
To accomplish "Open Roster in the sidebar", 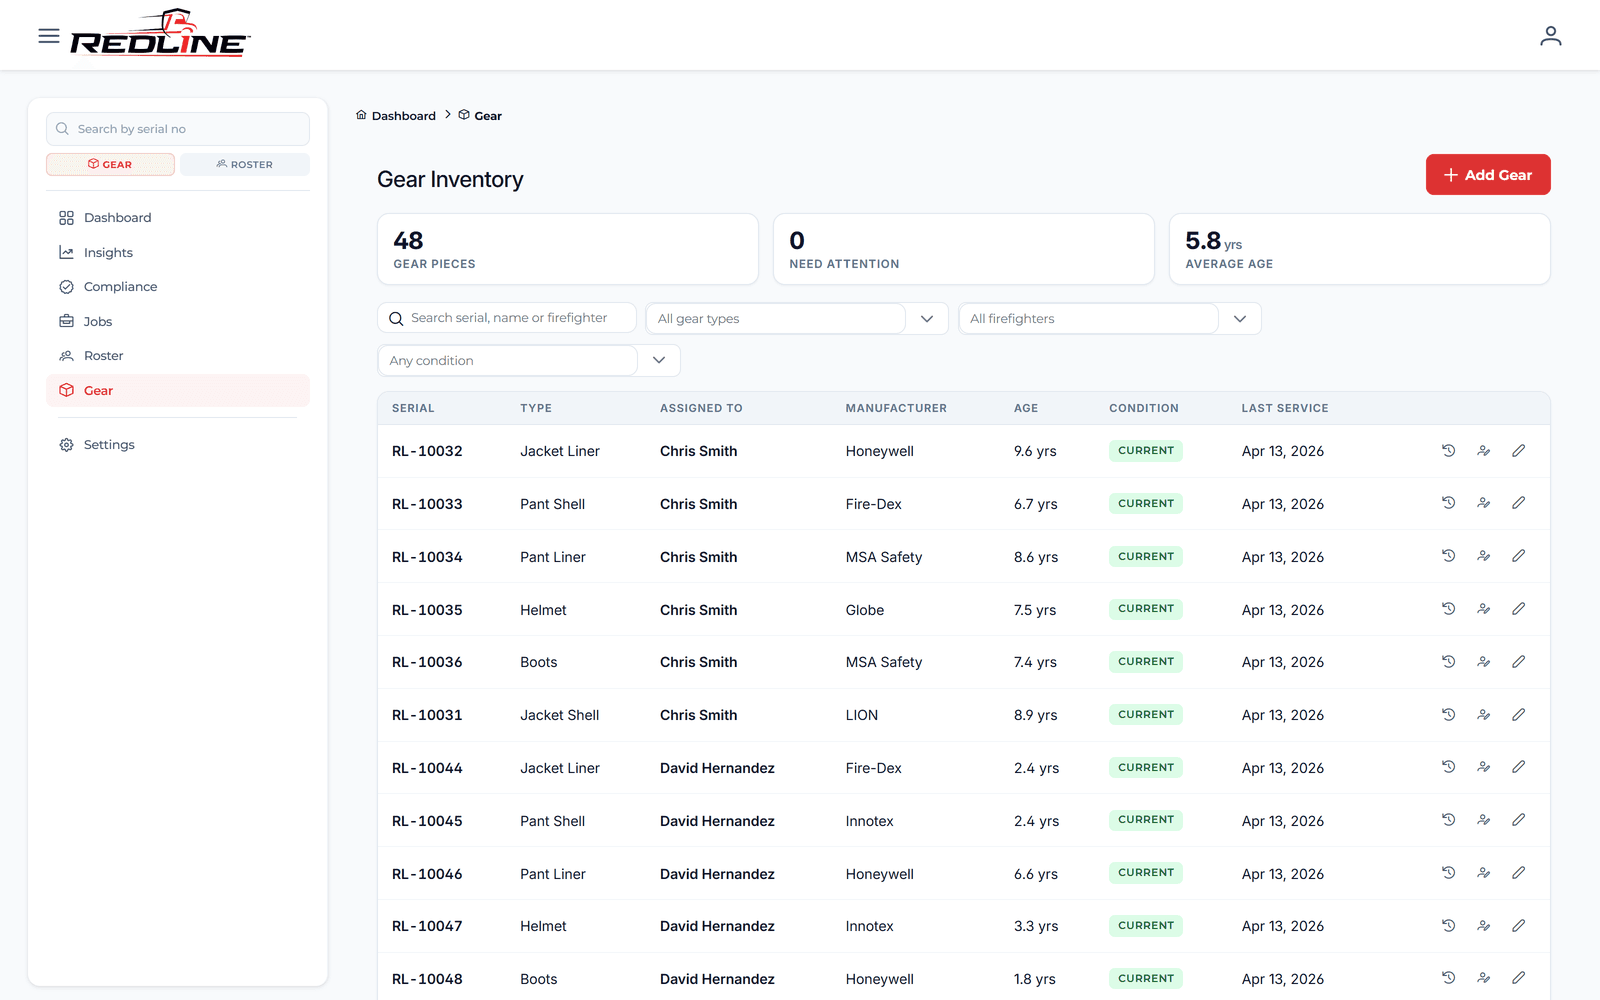I will pos(178,356).
